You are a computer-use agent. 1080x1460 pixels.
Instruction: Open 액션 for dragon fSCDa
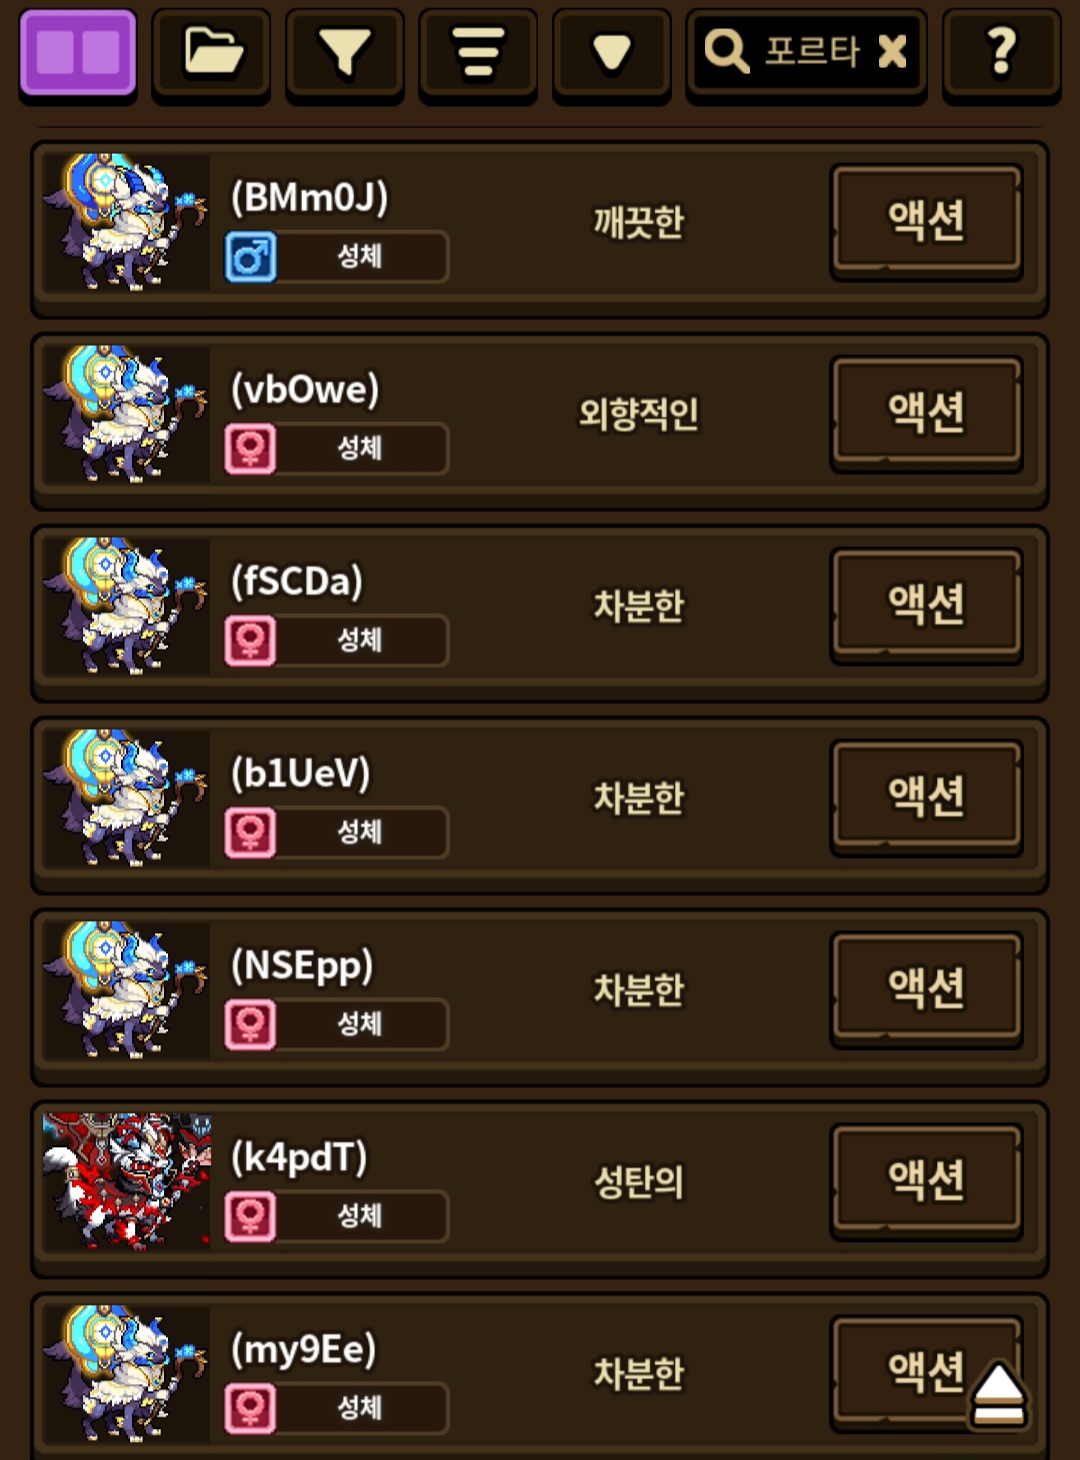[926, 605]
